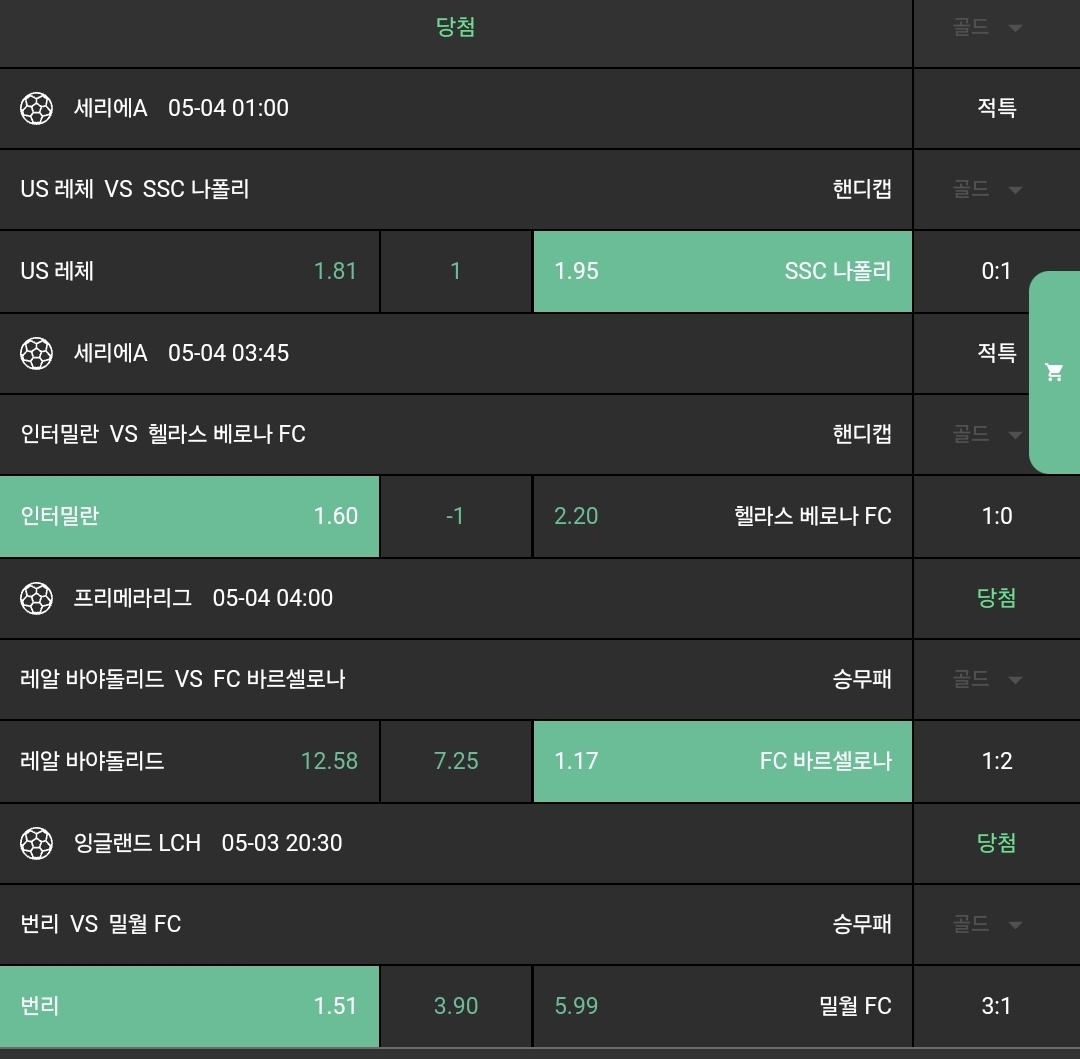
Task: Open 골드 dropdown on 번리 VS 밀월 FC row
Action: [986, 924]
